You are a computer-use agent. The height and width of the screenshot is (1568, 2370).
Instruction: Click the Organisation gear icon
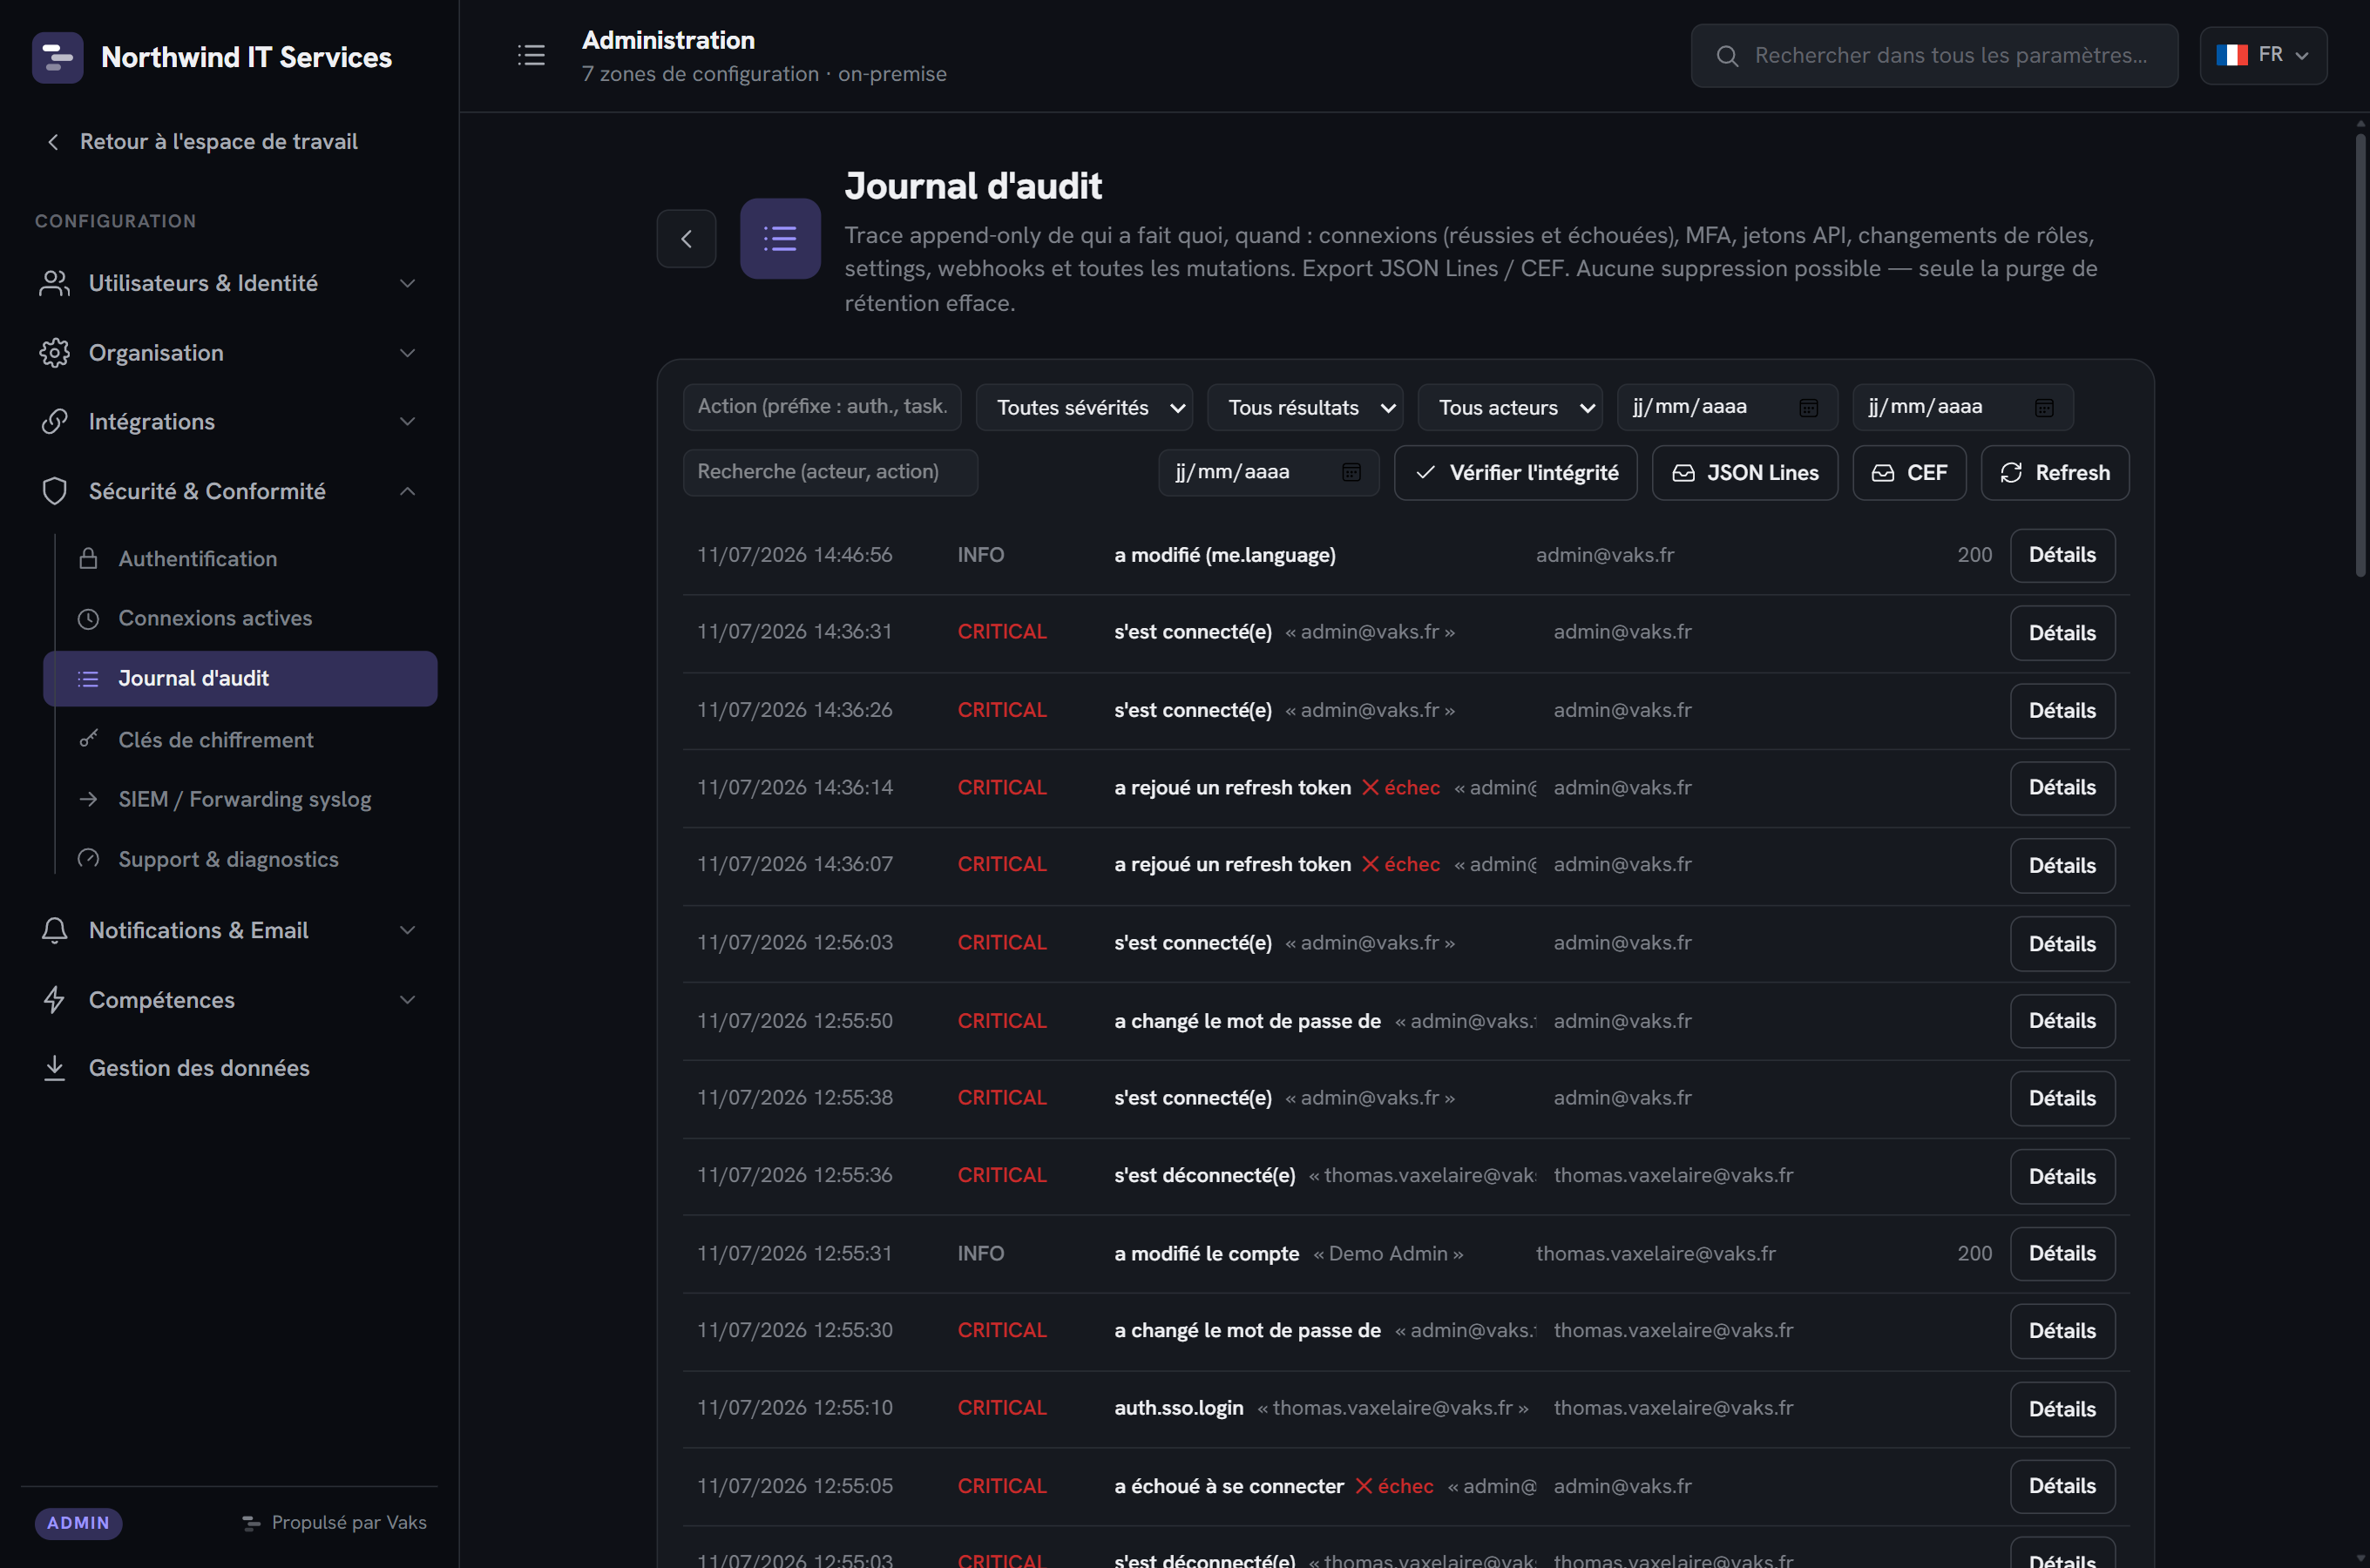click(x=55, y=353)
